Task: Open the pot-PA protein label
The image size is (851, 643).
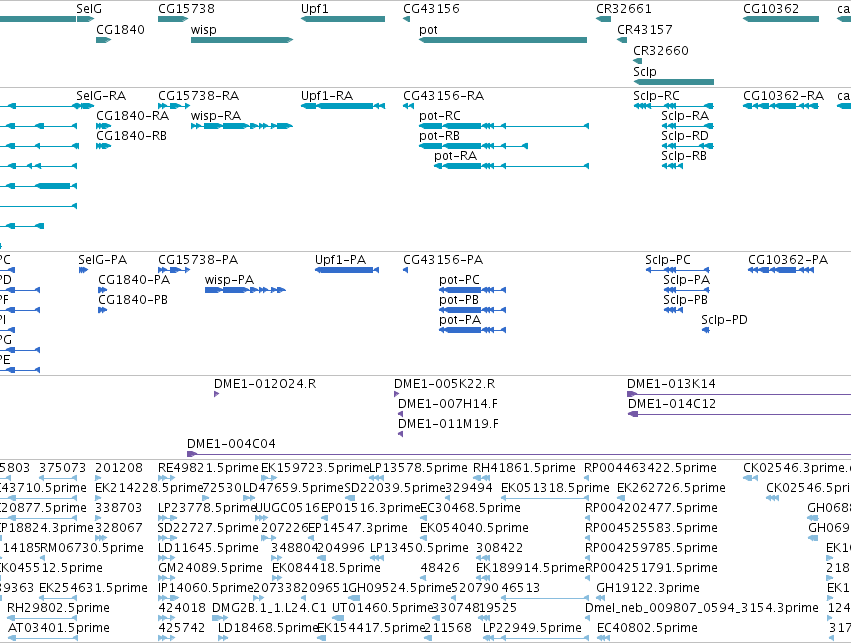Action: (460, 320)
